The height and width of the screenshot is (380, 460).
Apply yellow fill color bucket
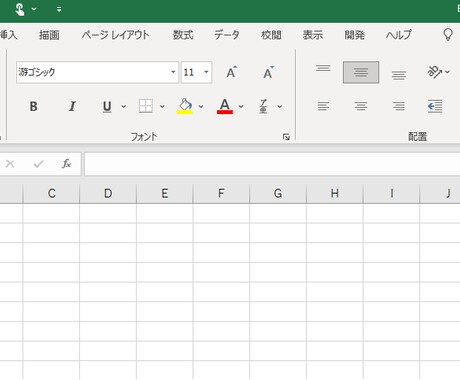[185, 106]
